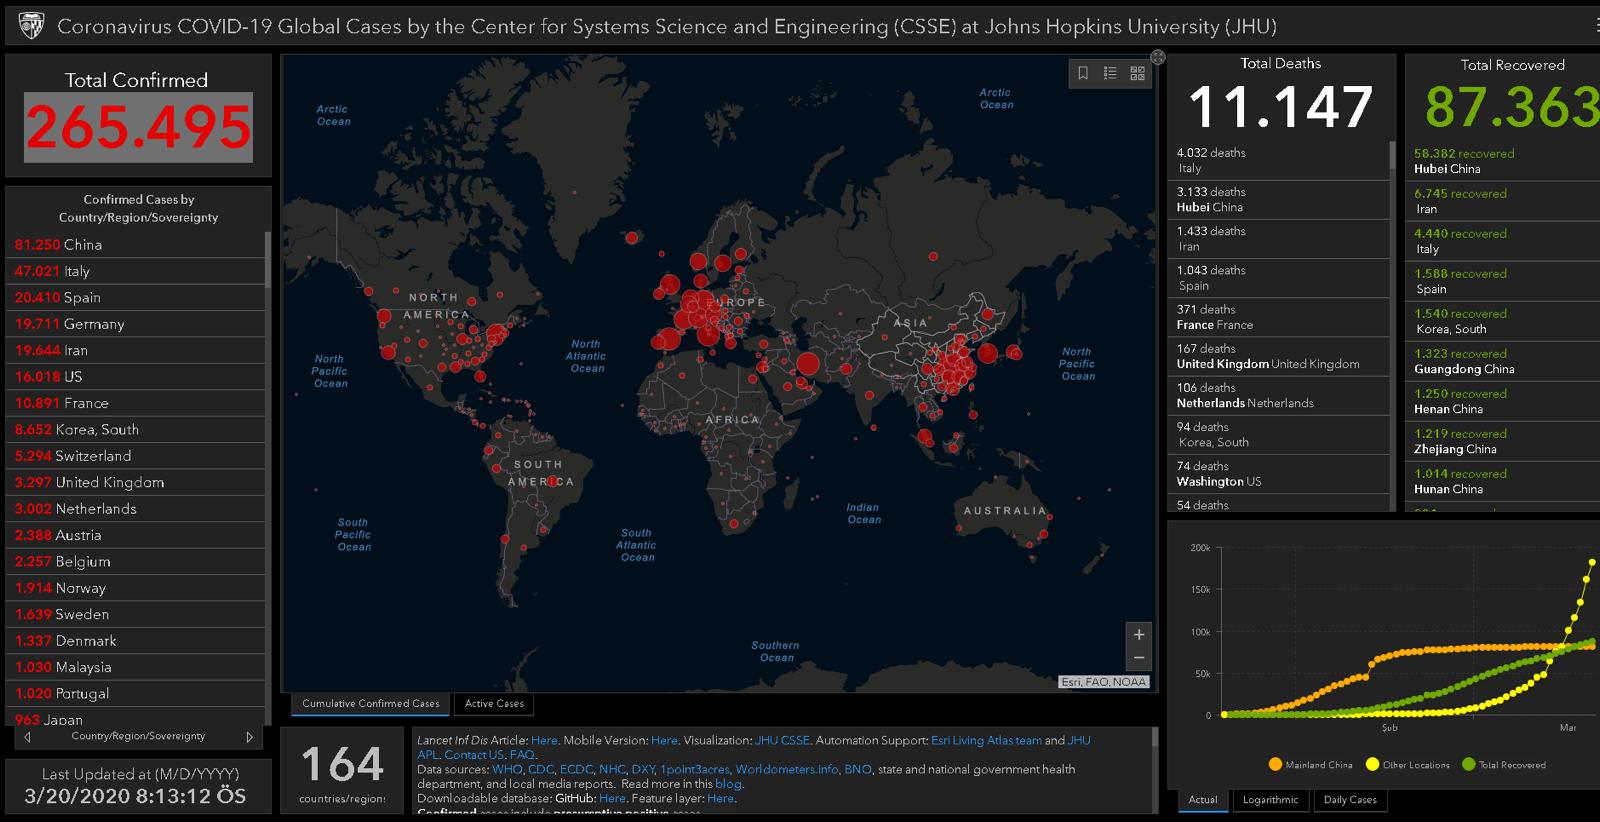Select Portugal in confirmed cases list
The image size is (1600, 822).
(135, 694)
